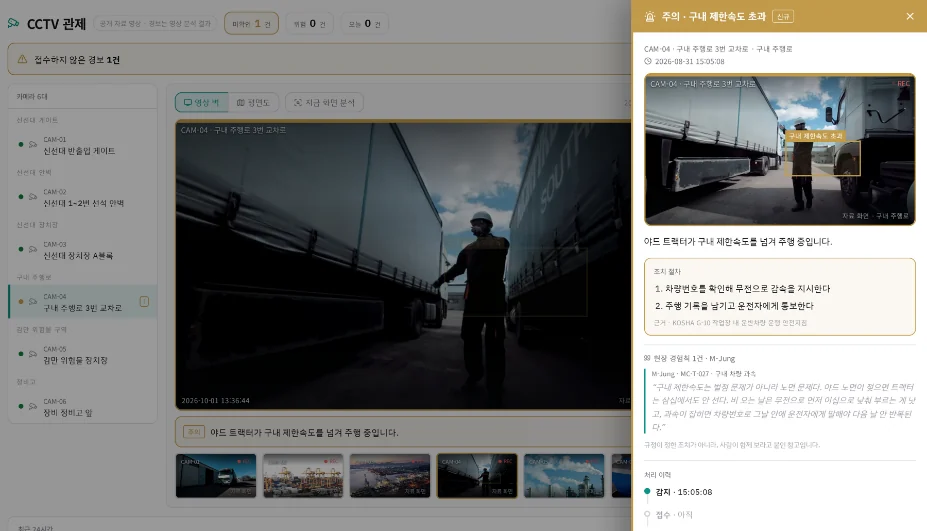Screen dimensions: 927x531
Task: Click the camera icon of CAM-01 row
Action: pyautogui.click(x=33, y=144)
